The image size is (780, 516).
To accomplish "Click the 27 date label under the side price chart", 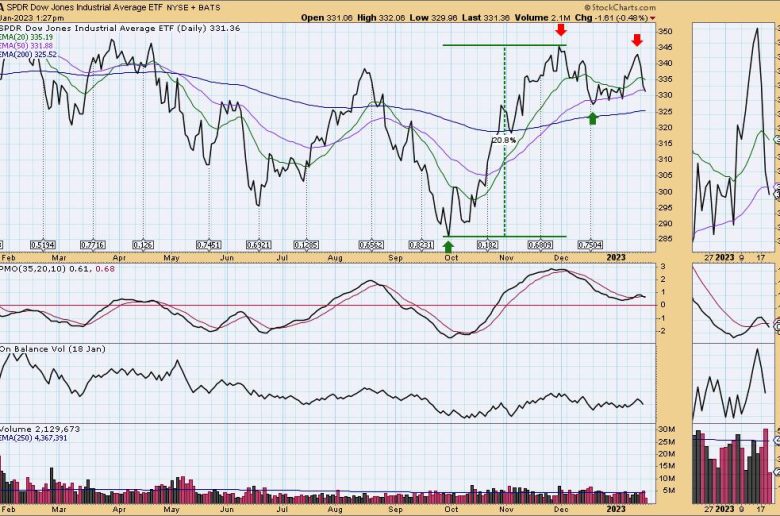I will pos(709,258).
